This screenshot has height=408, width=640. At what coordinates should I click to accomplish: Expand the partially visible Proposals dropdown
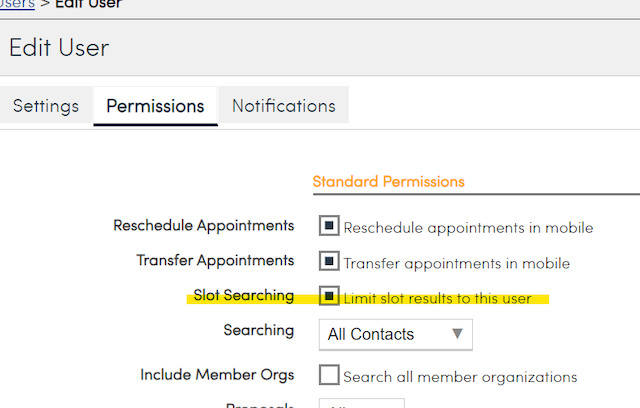pyautogui.click(x=361, y=403)
